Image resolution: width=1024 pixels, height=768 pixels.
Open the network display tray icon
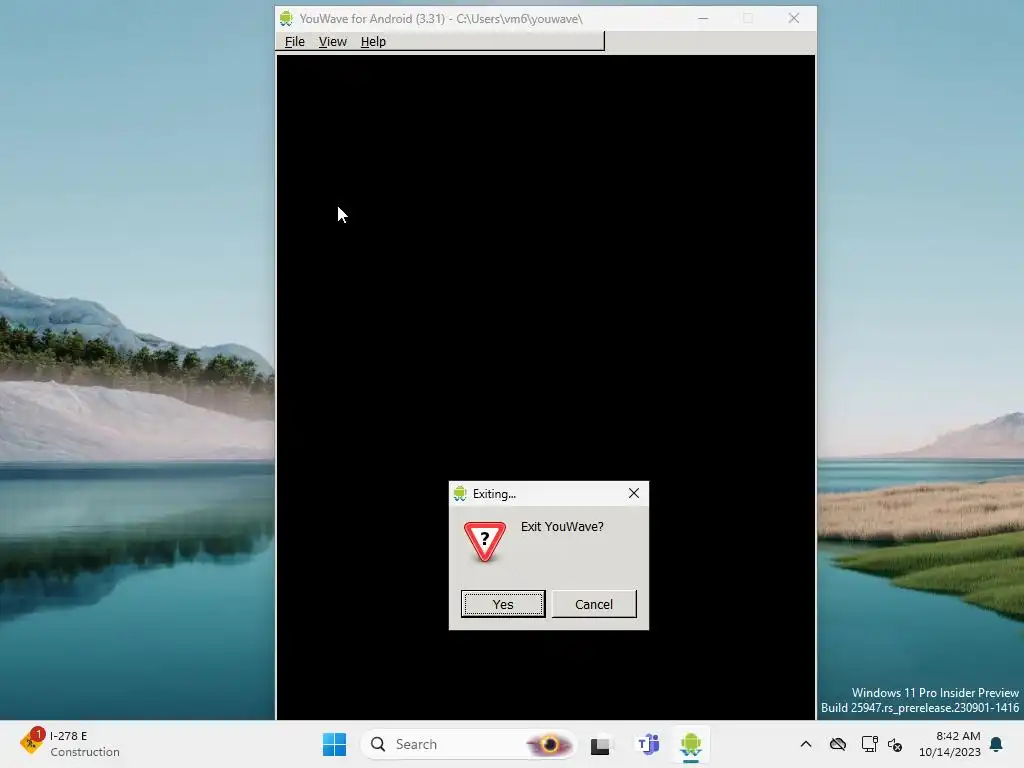coord(869,744)
